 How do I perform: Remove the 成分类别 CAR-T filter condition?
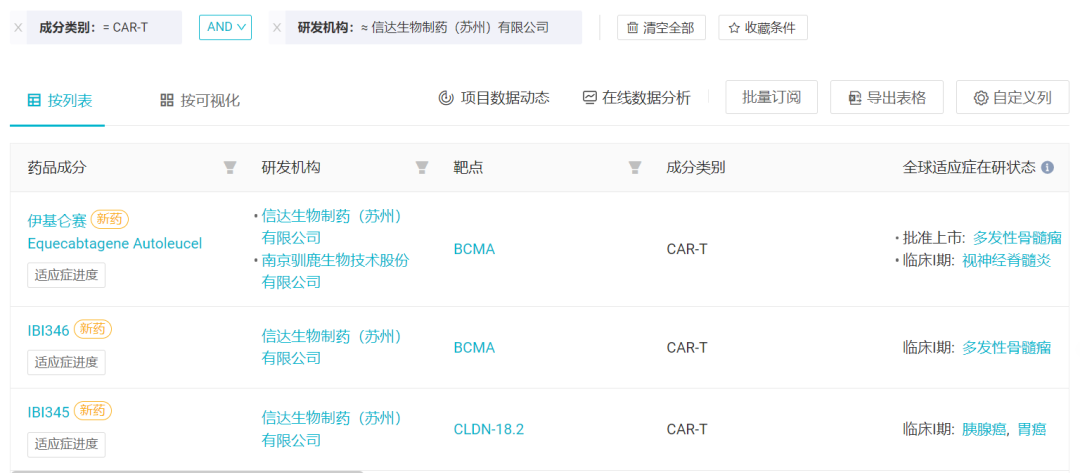pyautogui.click(x=18, y=28)
